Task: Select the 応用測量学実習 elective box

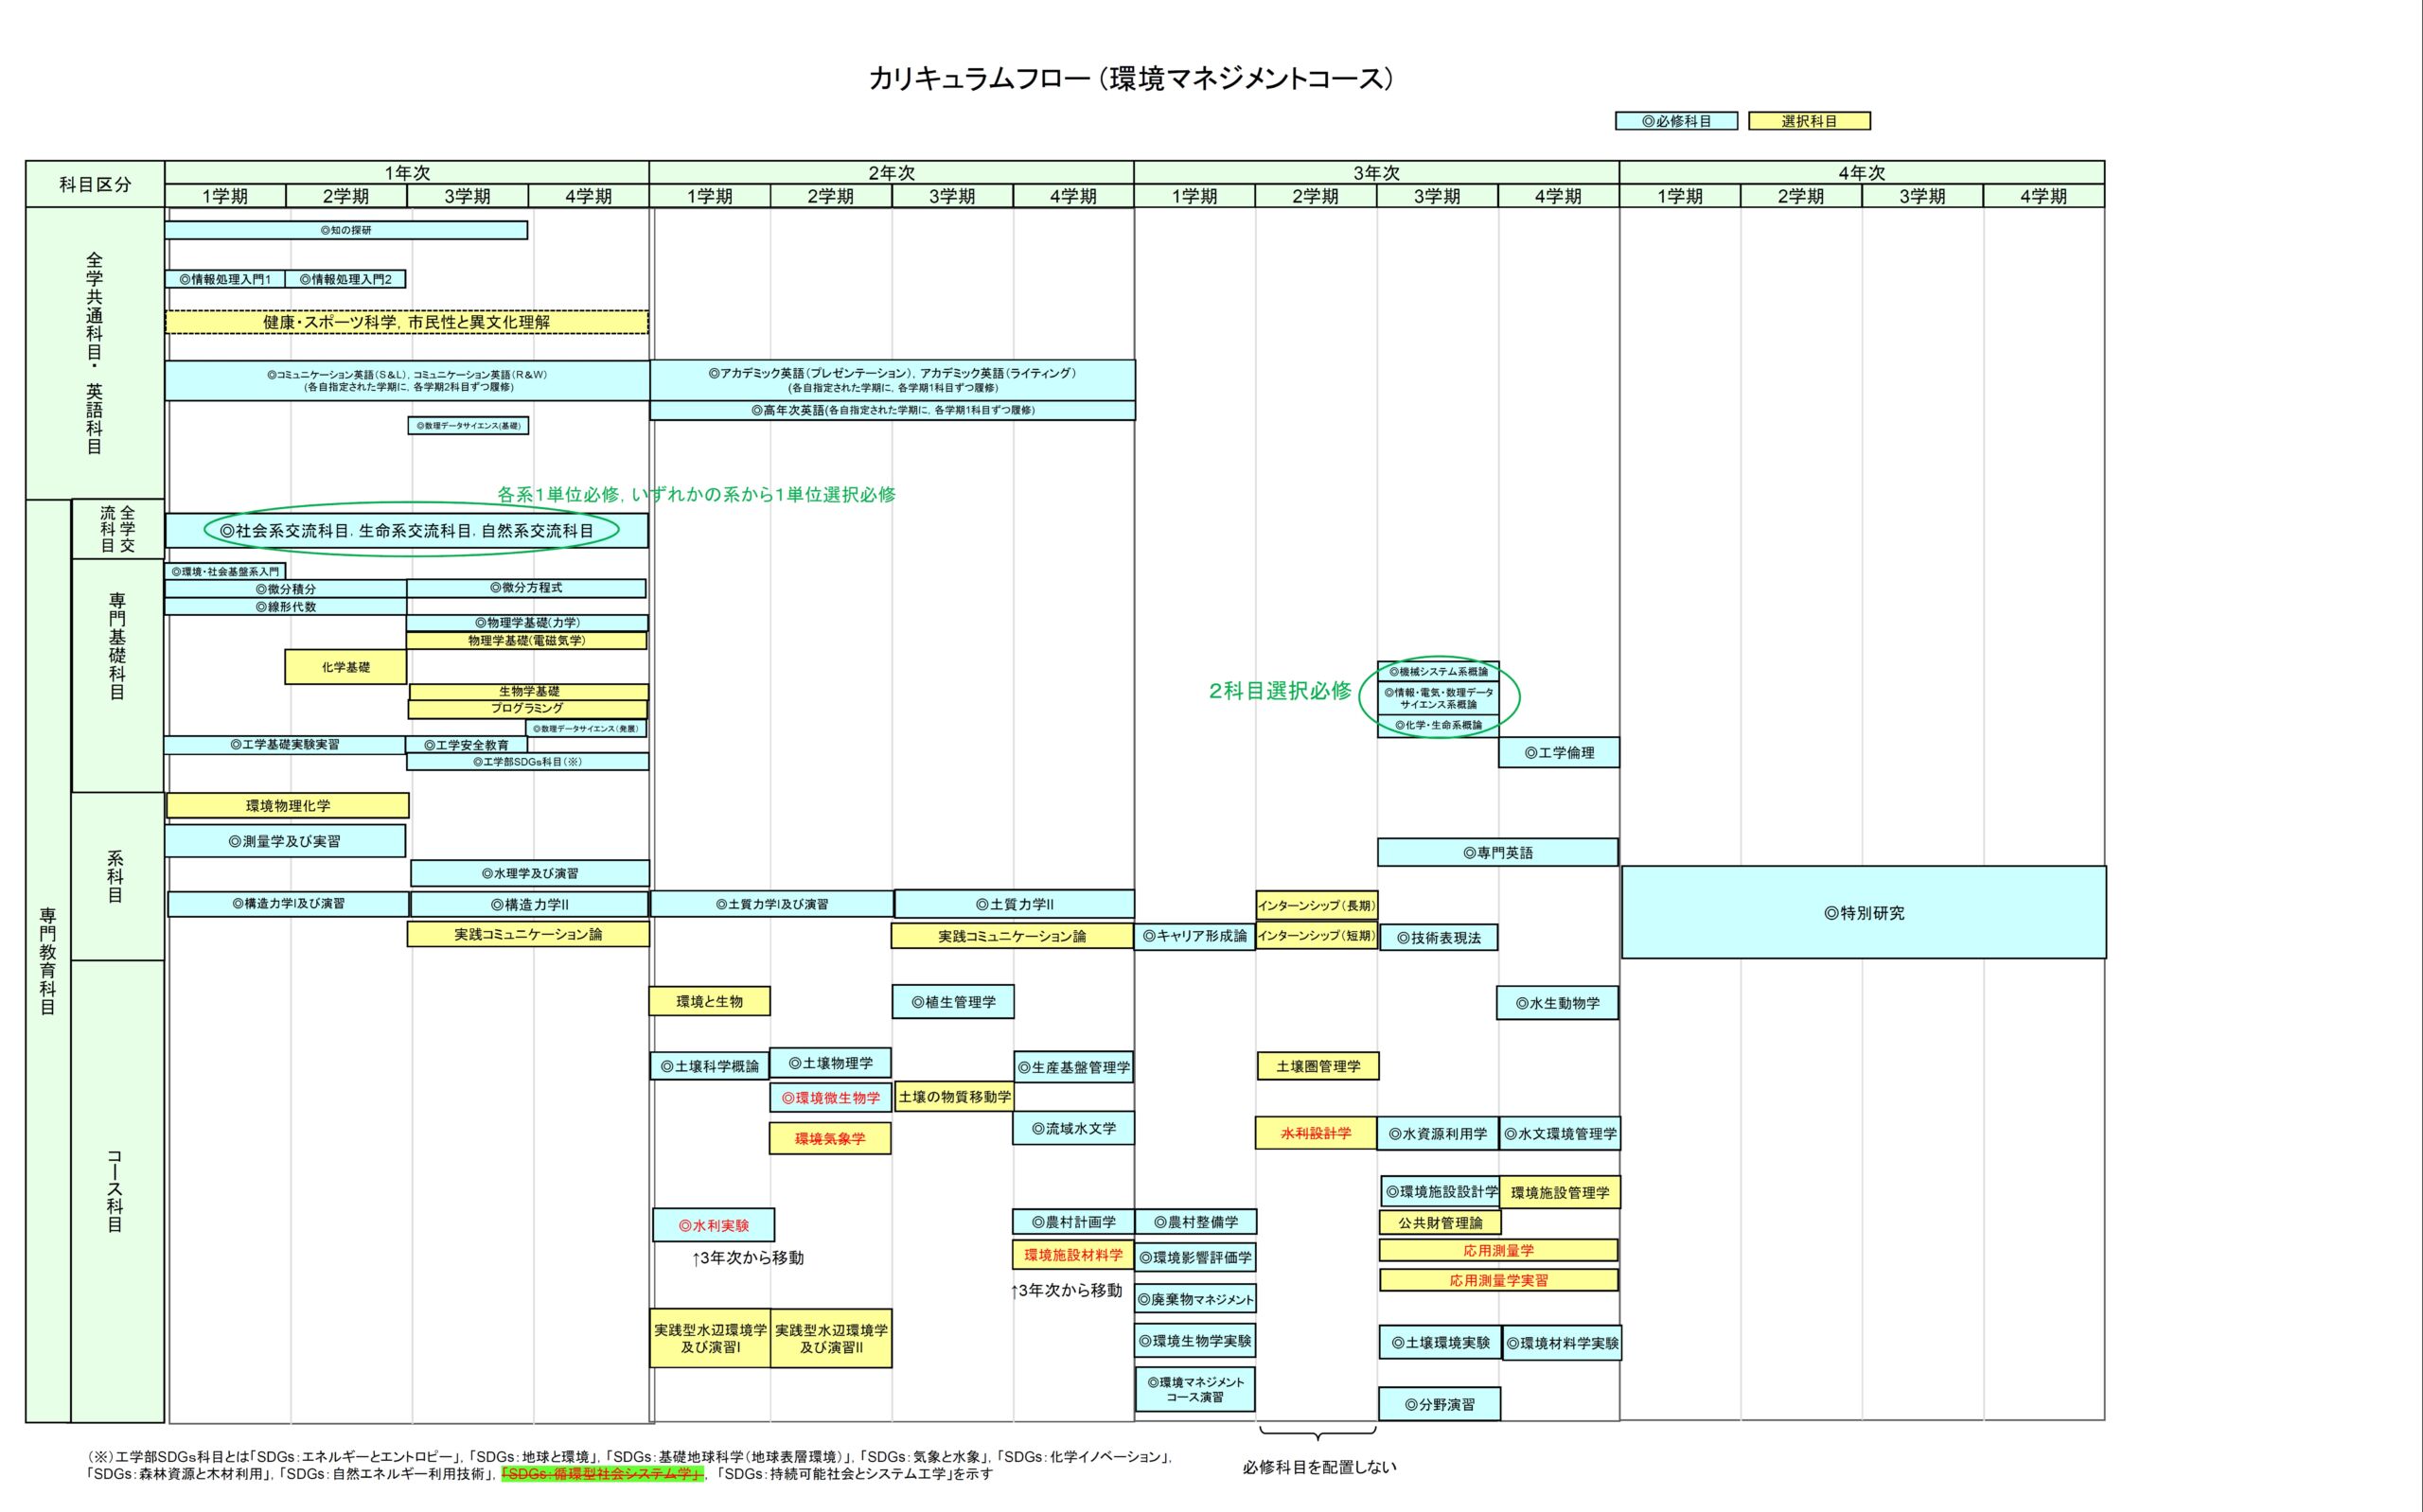Action: click(x=1498, y=1280)
